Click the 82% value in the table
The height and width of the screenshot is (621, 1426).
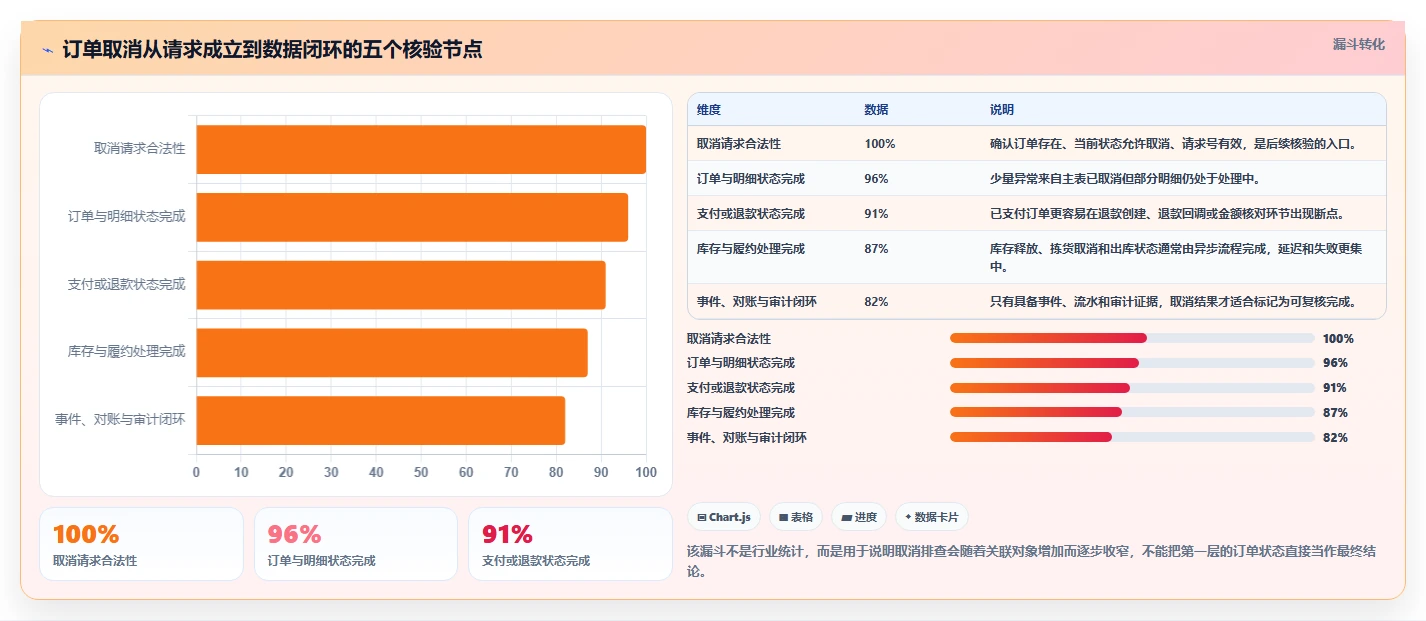(x=876, y=301)
